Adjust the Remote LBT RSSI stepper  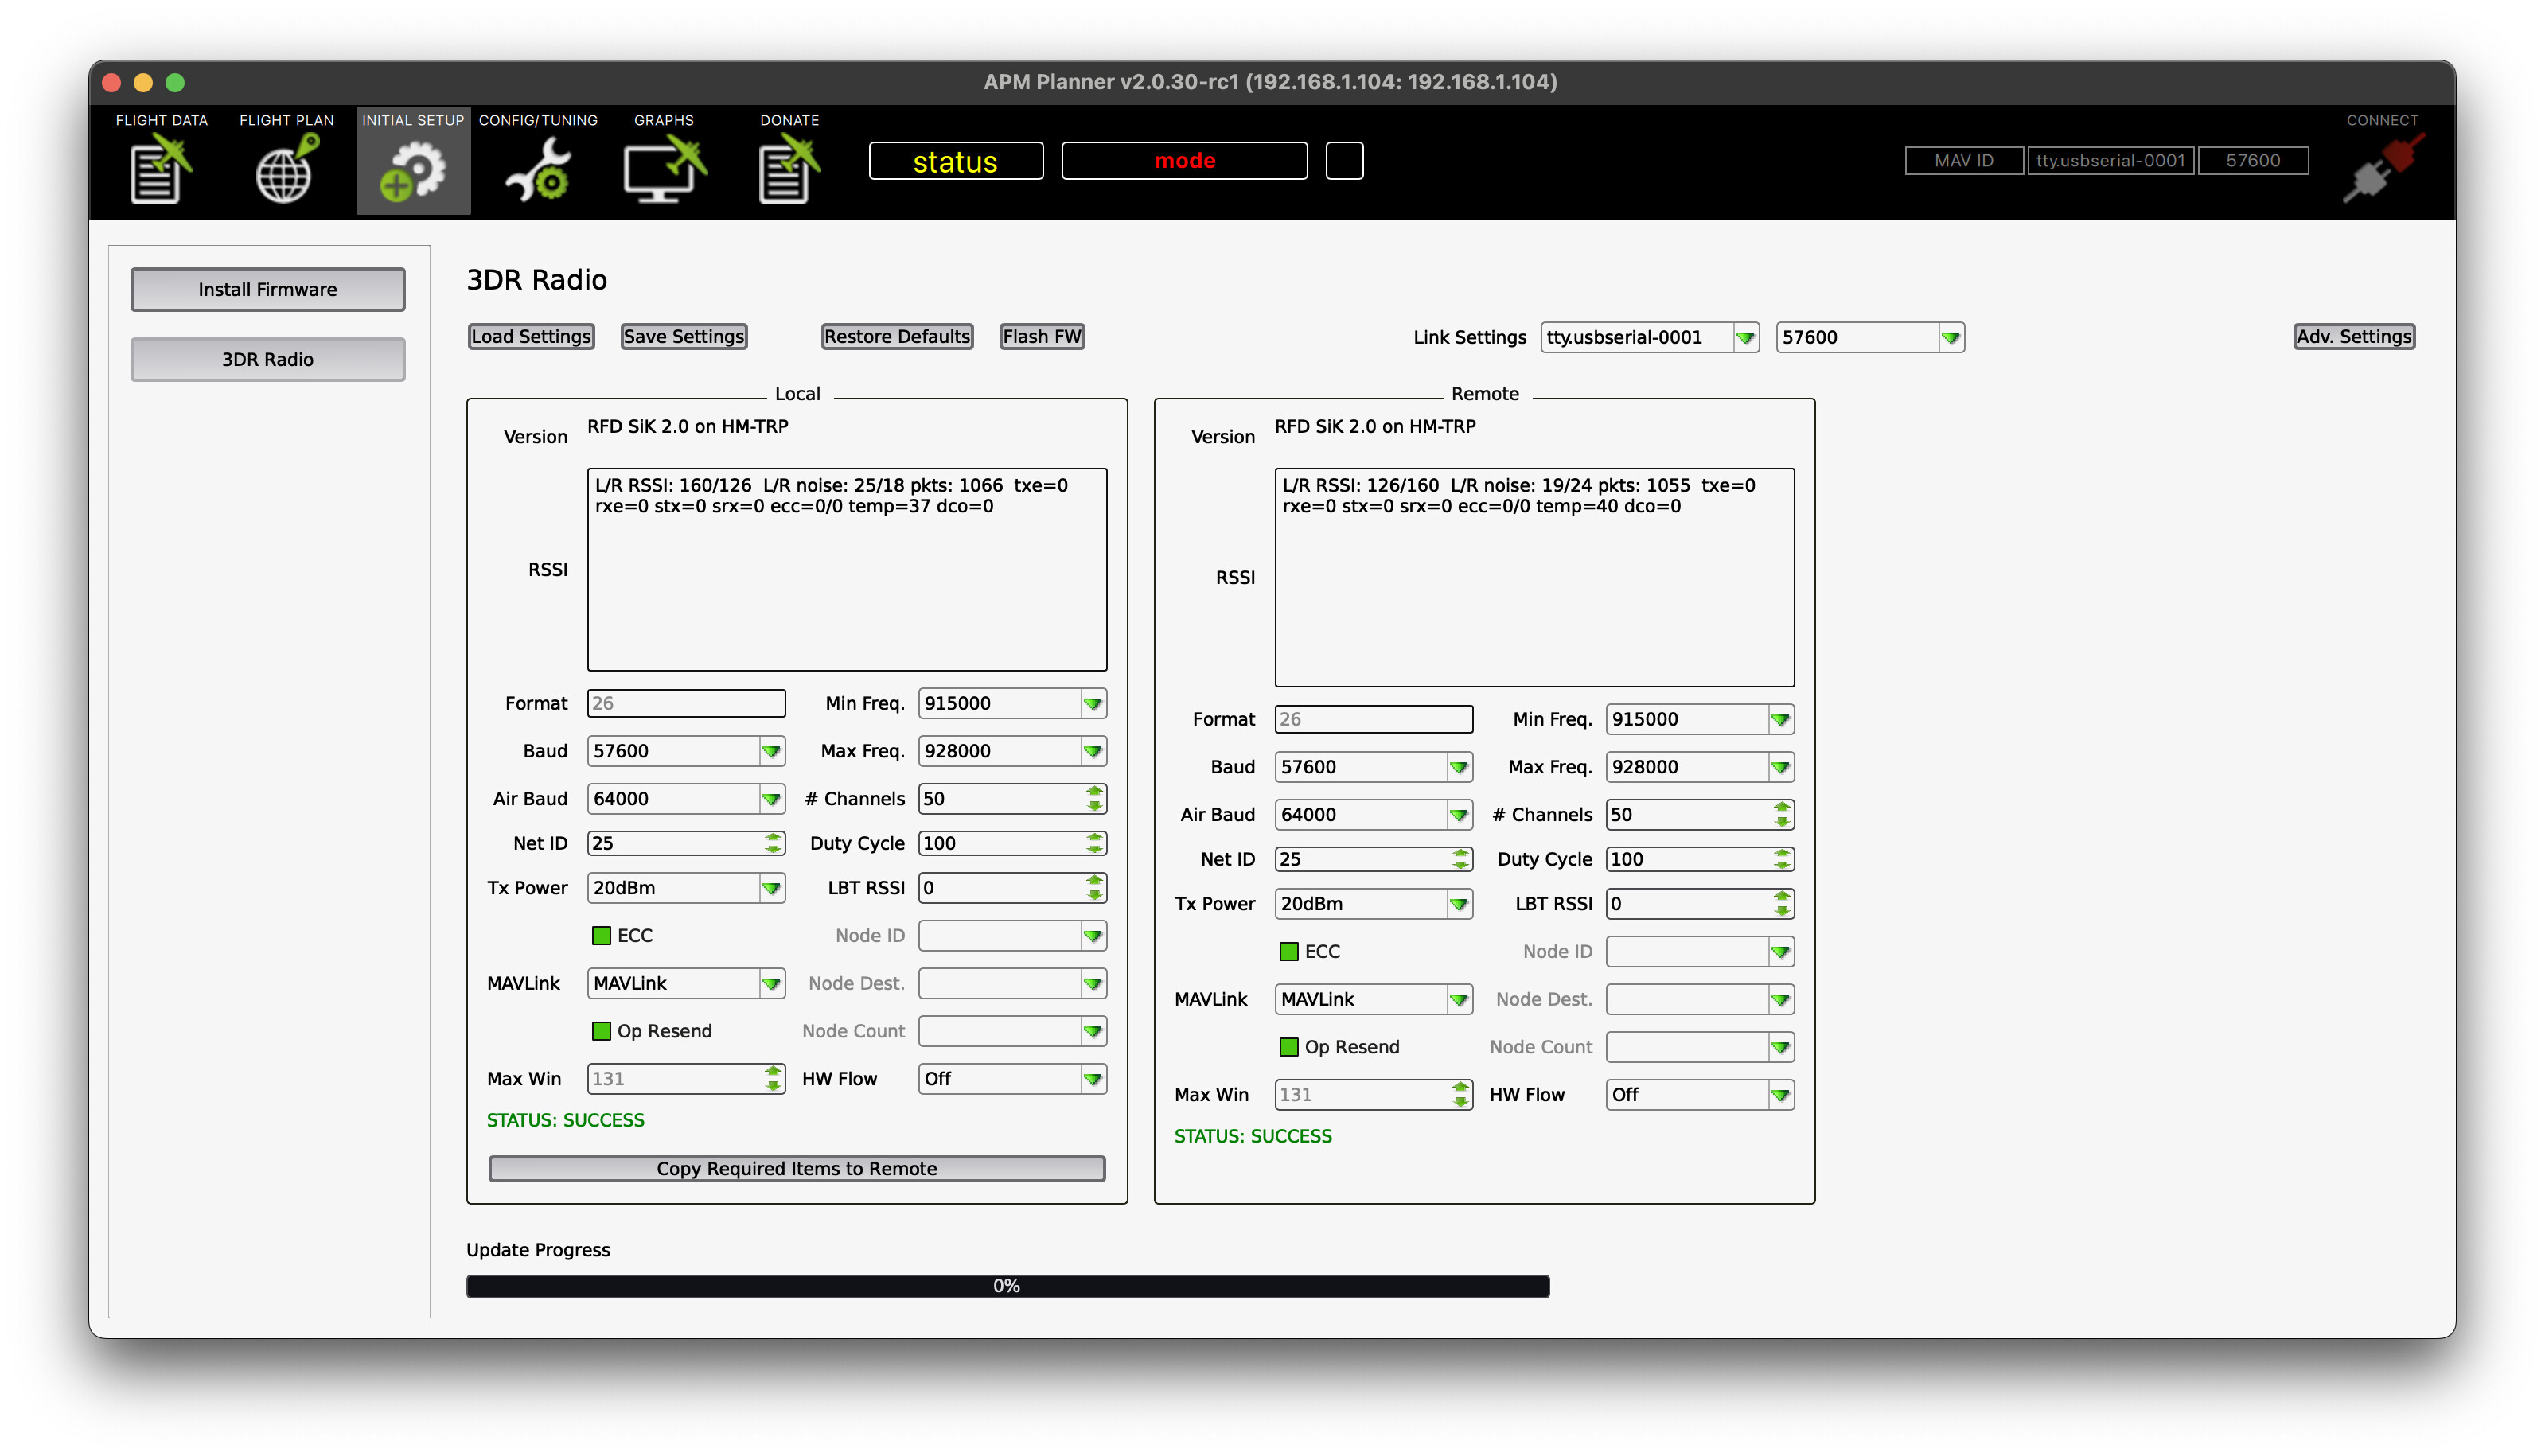1781,904
